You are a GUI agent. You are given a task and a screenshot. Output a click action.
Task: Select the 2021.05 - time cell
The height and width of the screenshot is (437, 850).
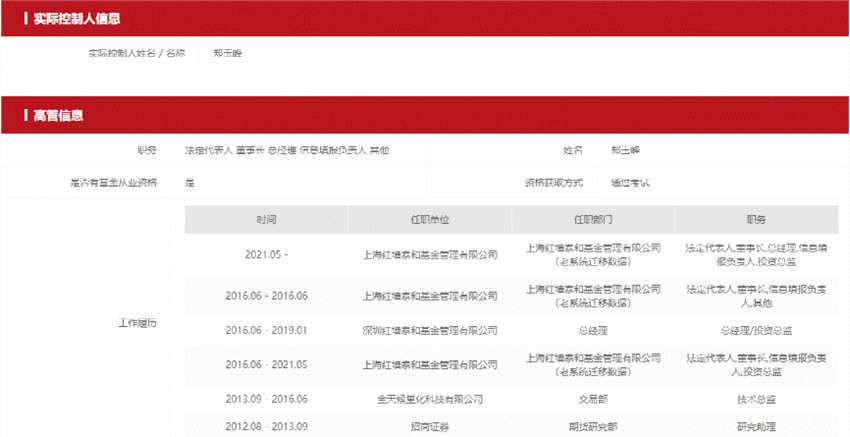pos(266,254)
